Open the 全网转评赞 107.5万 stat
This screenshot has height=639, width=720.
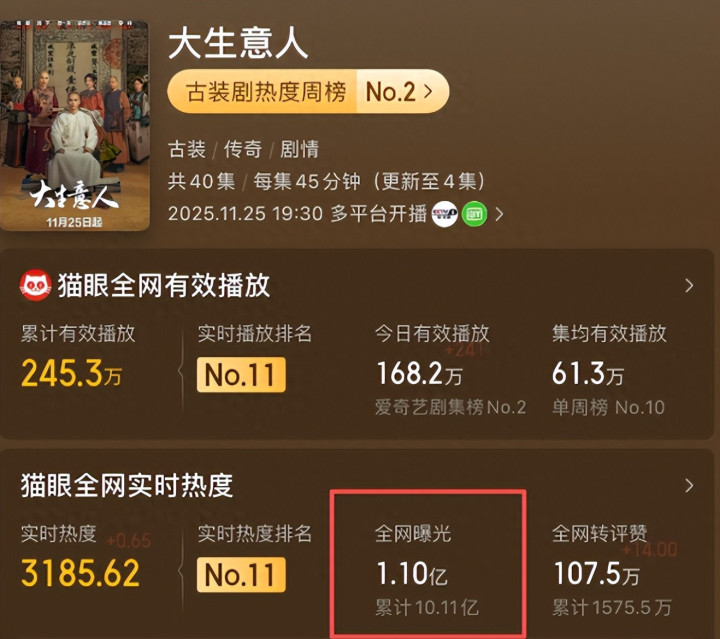click(x=597, y=574)
